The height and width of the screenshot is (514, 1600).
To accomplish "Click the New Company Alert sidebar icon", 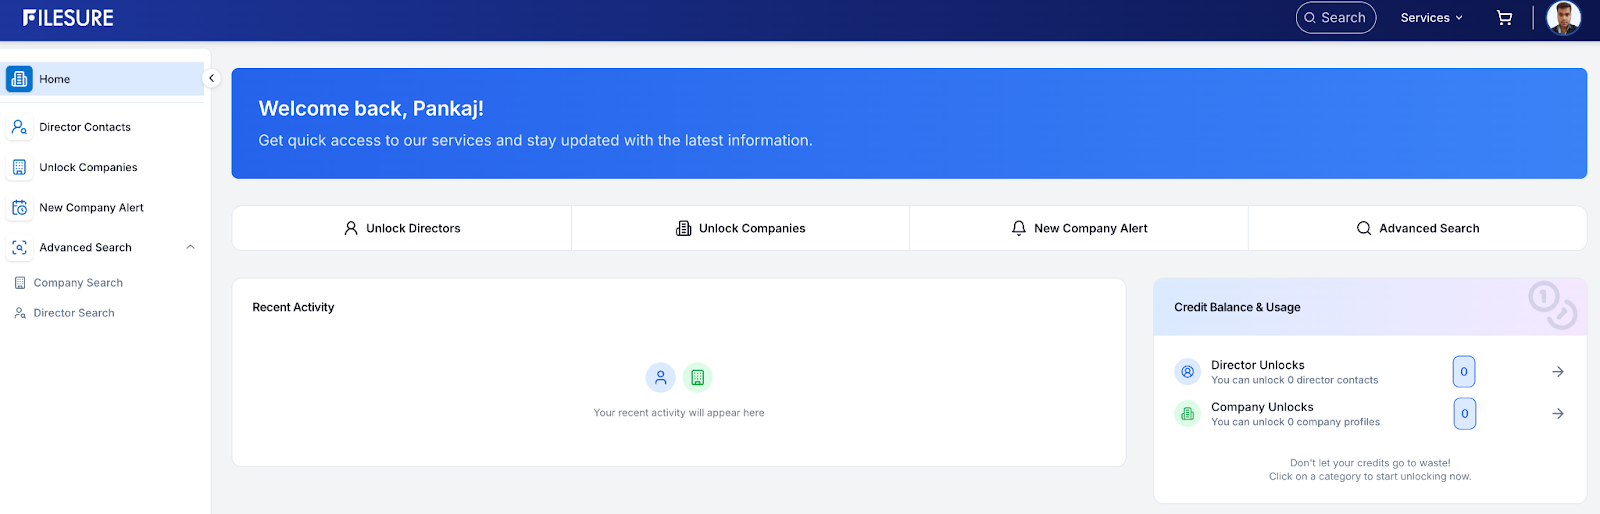I will tap(19, 207).
